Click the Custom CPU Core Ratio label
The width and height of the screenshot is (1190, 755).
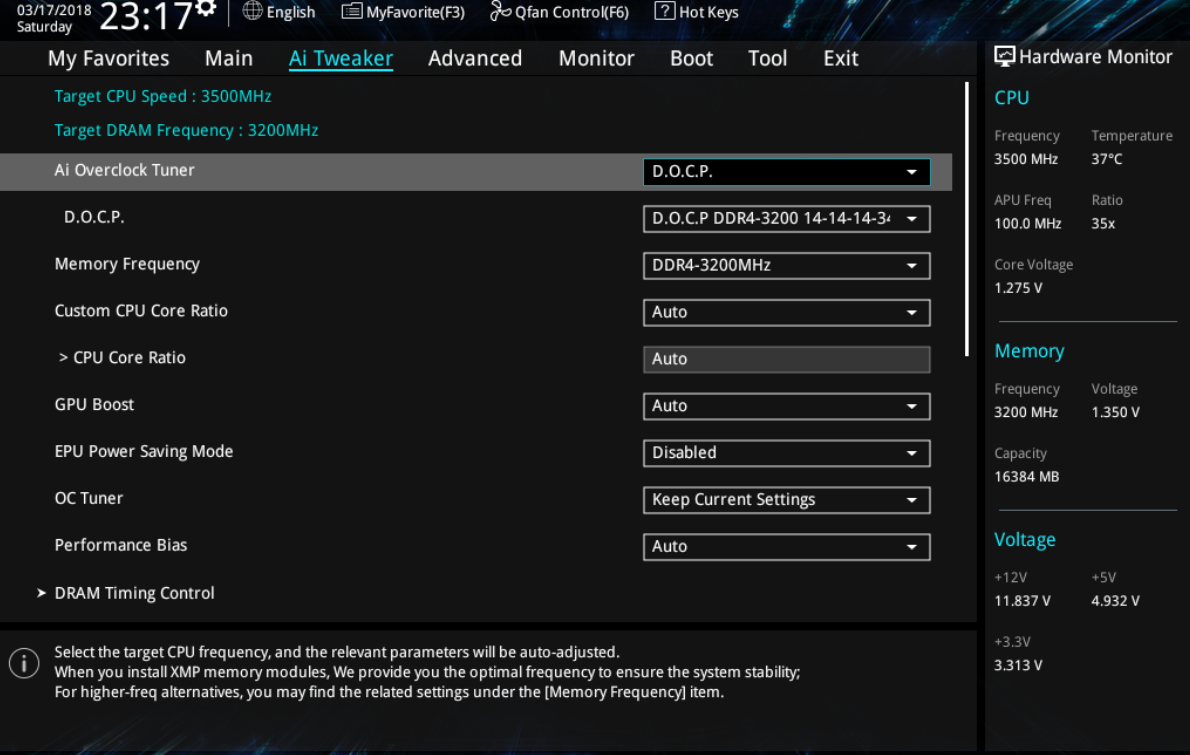[140, 311]
